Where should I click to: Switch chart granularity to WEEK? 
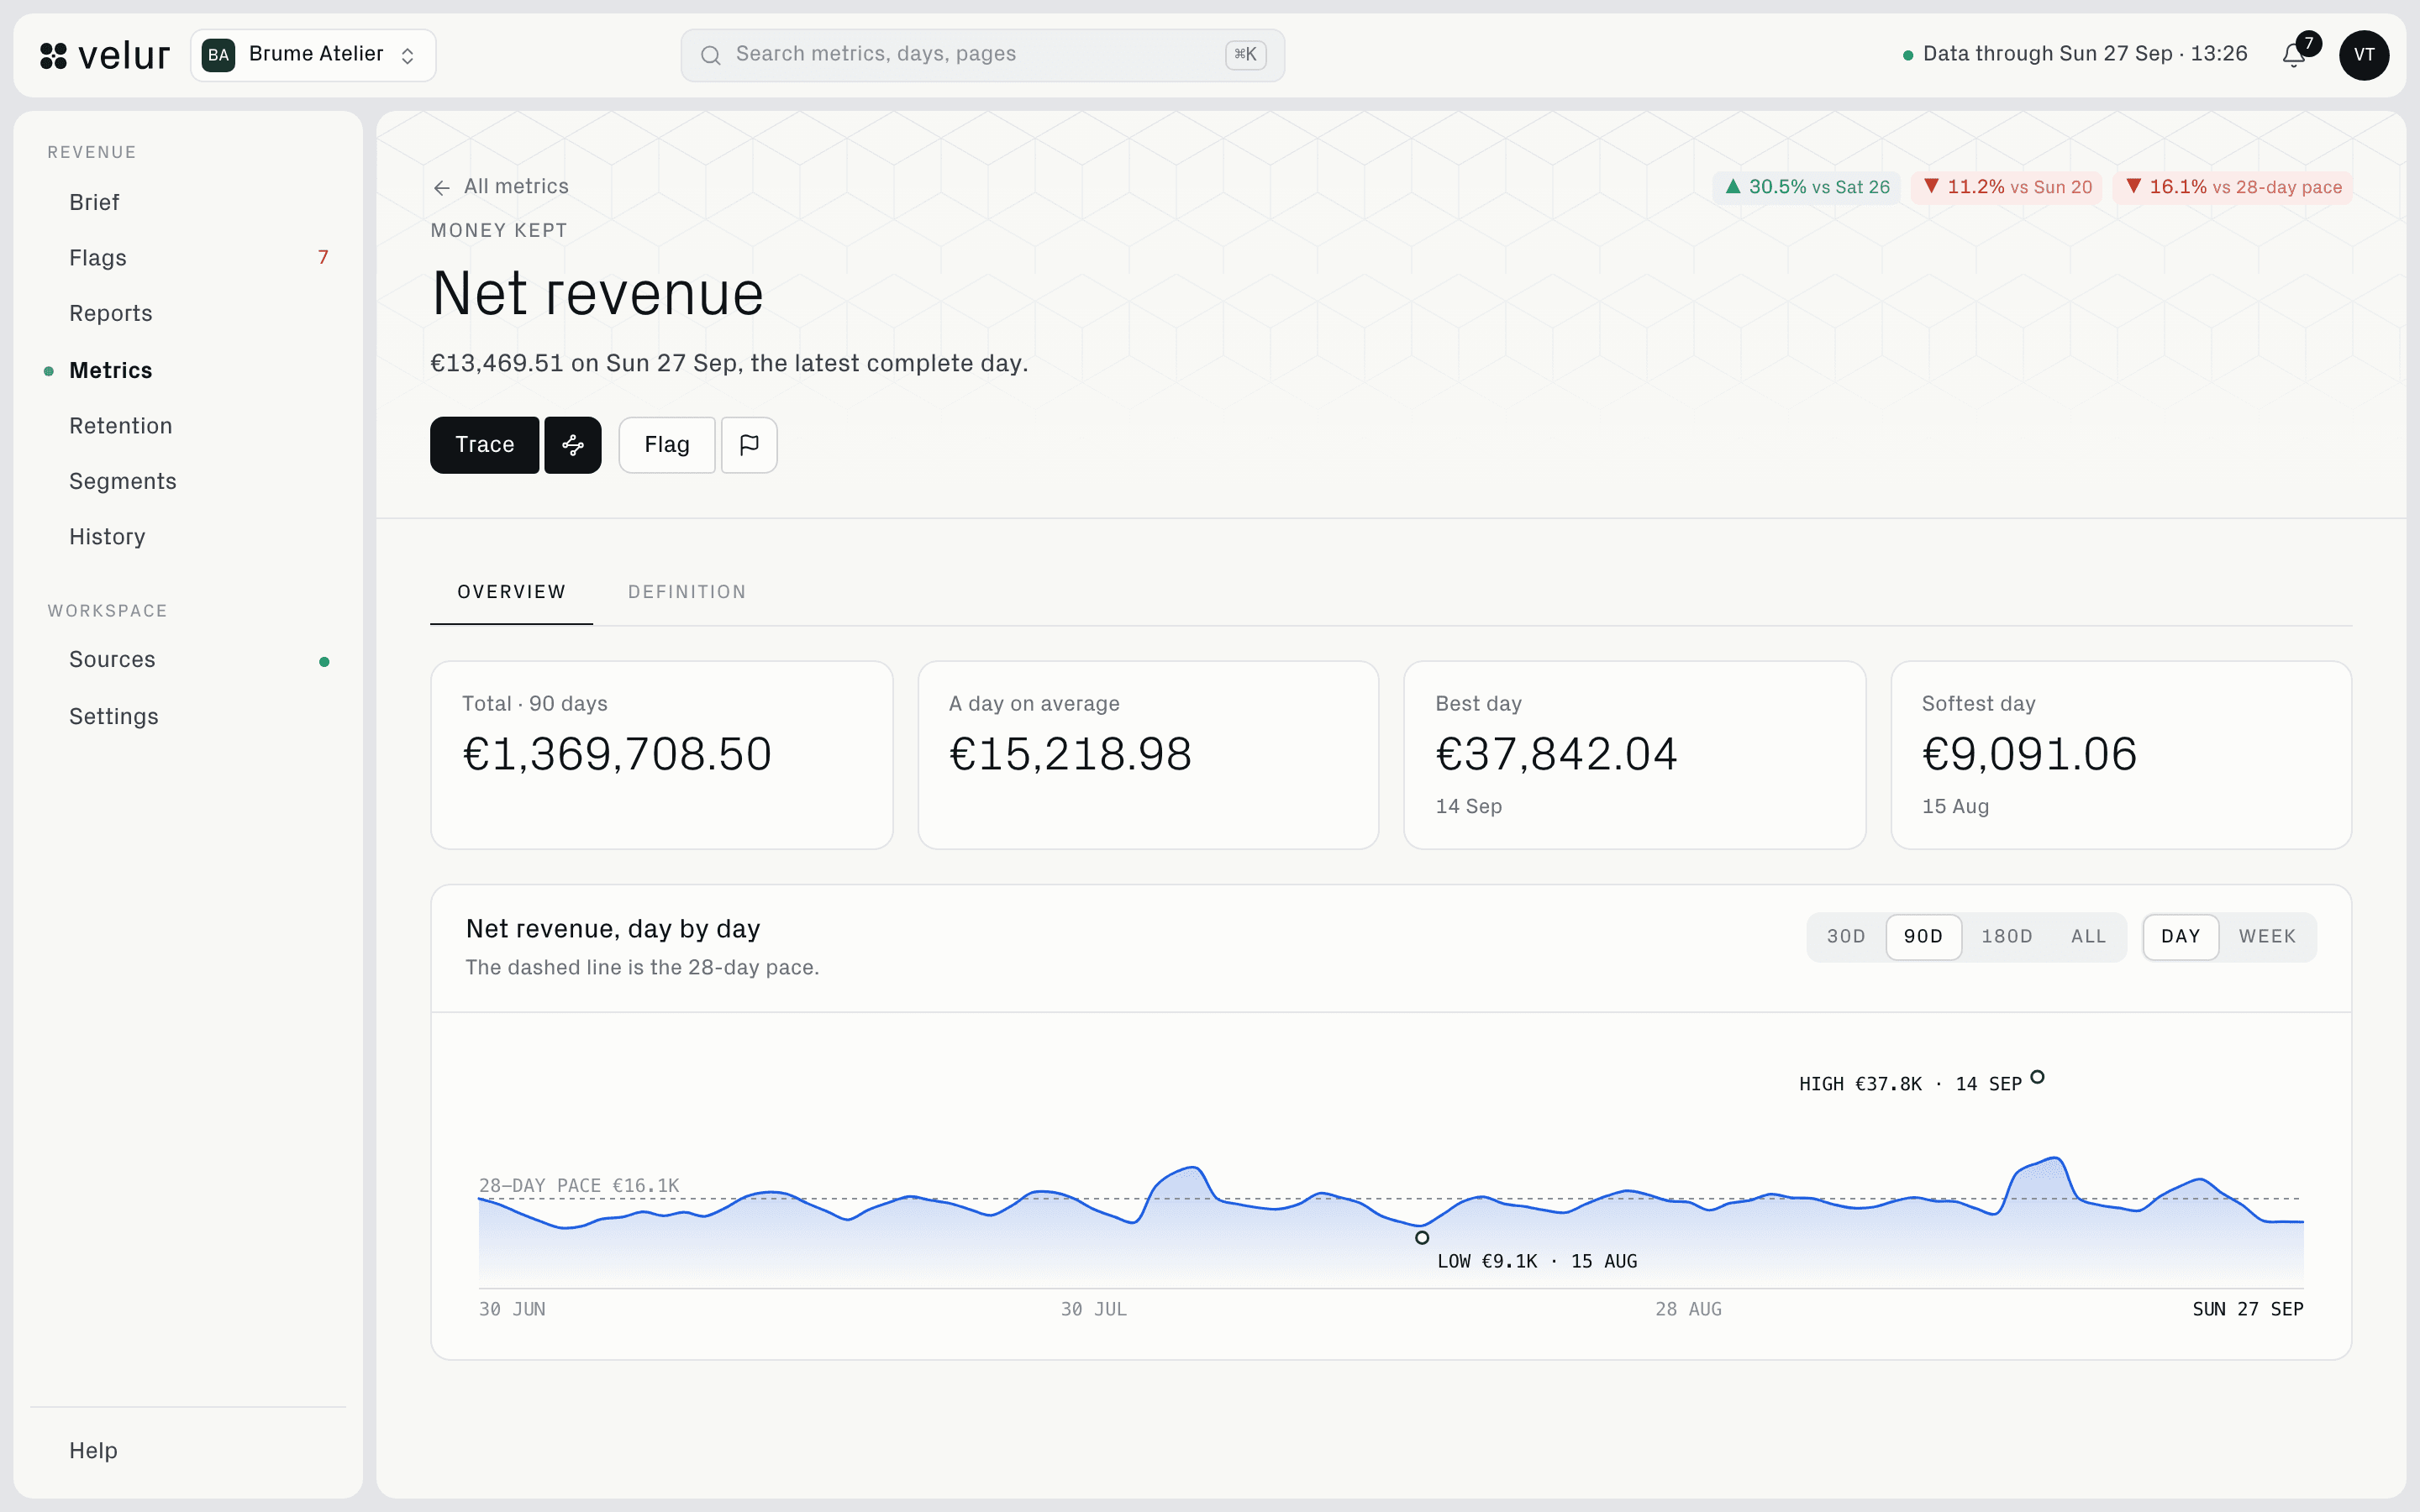point(2267,937)
